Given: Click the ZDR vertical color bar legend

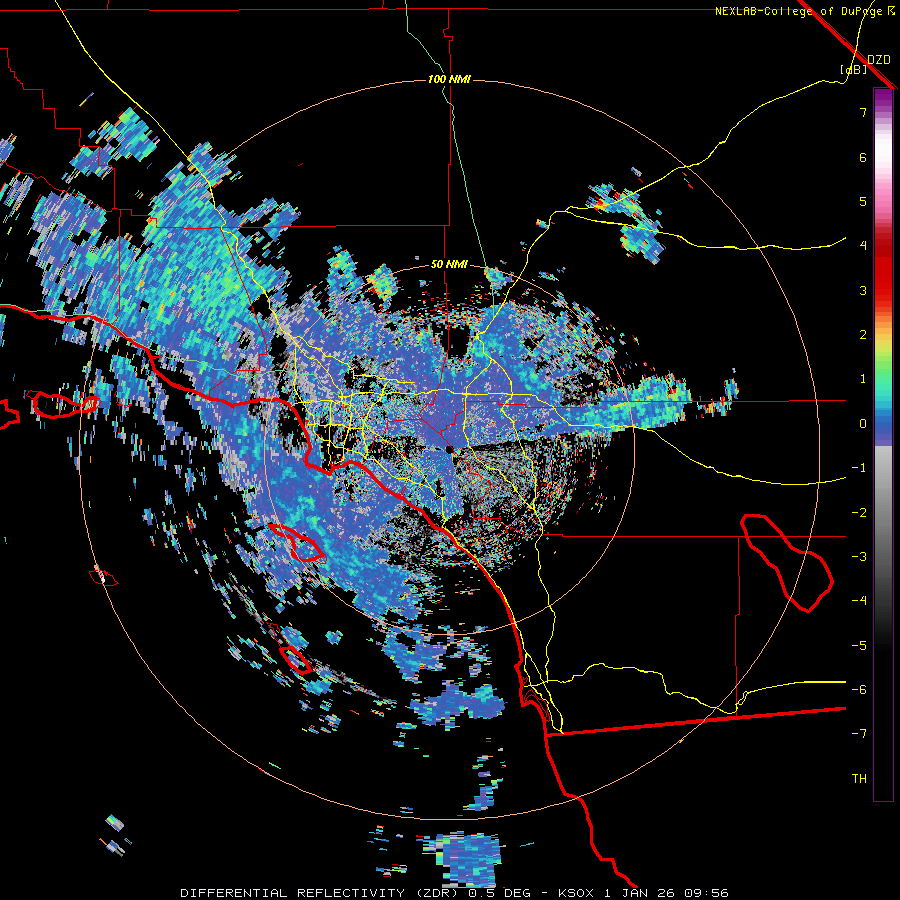Looking at the screenshot, I should click(883, 444).
